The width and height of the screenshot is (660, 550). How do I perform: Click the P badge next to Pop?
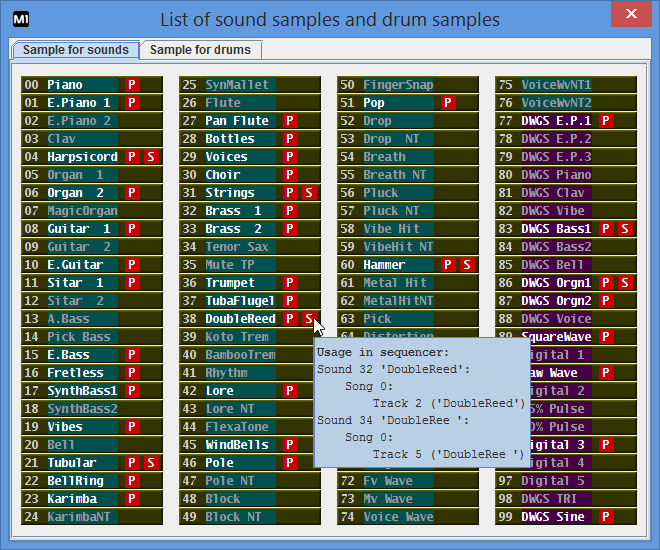(x=448, y=103)
